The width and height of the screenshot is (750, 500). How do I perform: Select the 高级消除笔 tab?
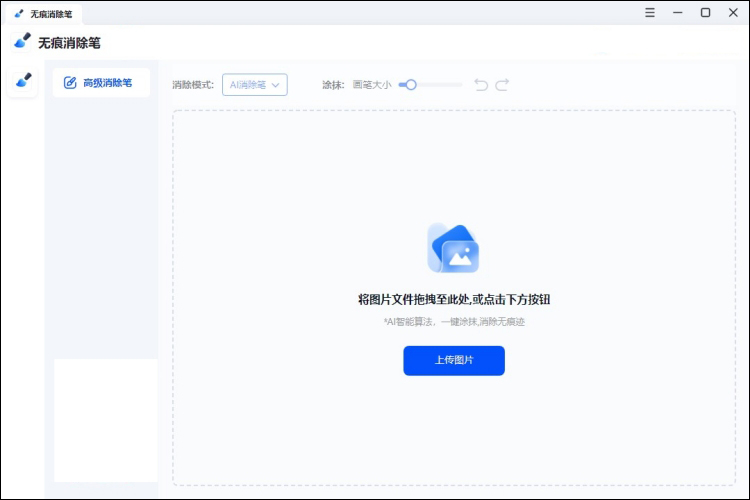click(x=101, y=83)
